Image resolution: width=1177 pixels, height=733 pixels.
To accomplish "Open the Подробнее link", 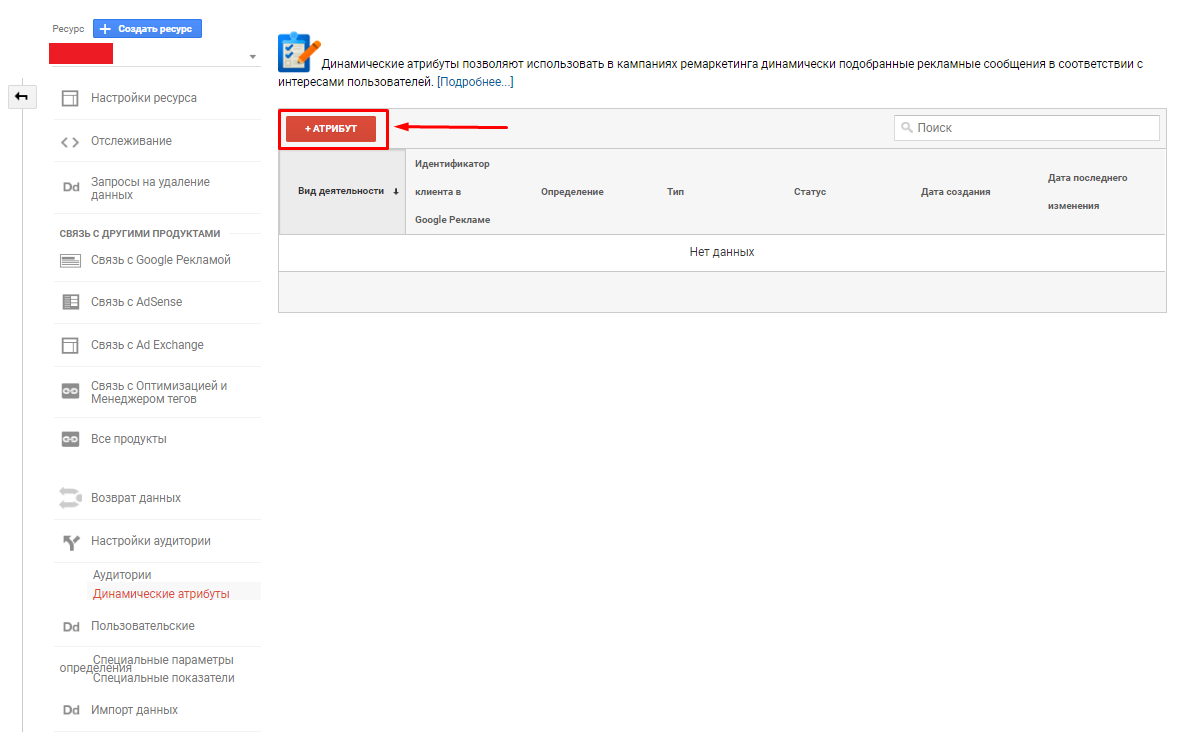I will [x=475, y=82].
